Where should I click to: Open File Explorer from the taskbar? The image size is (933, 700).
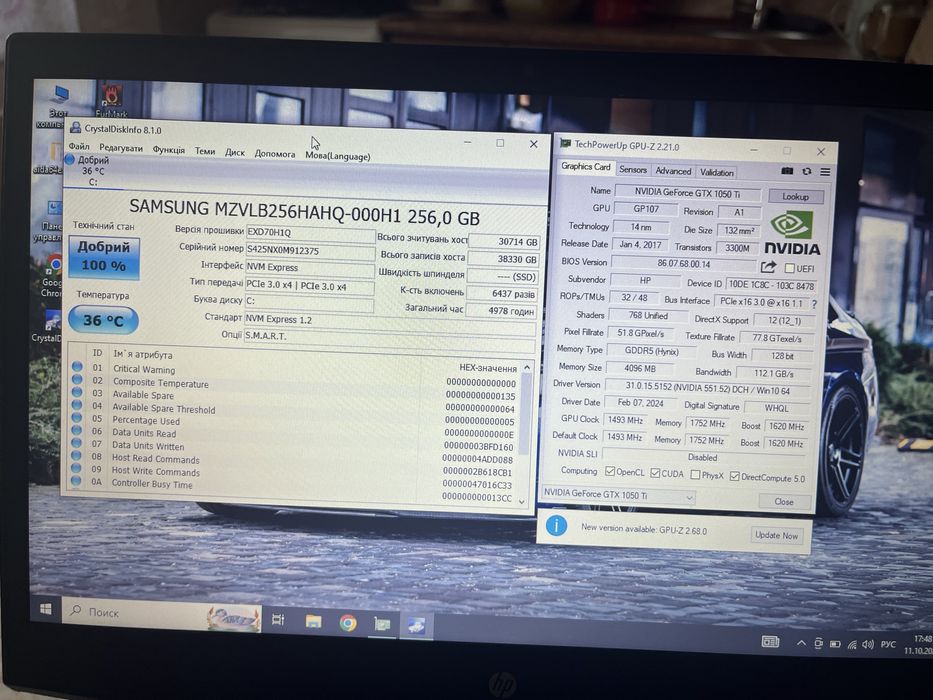click(x=314, y=622)
